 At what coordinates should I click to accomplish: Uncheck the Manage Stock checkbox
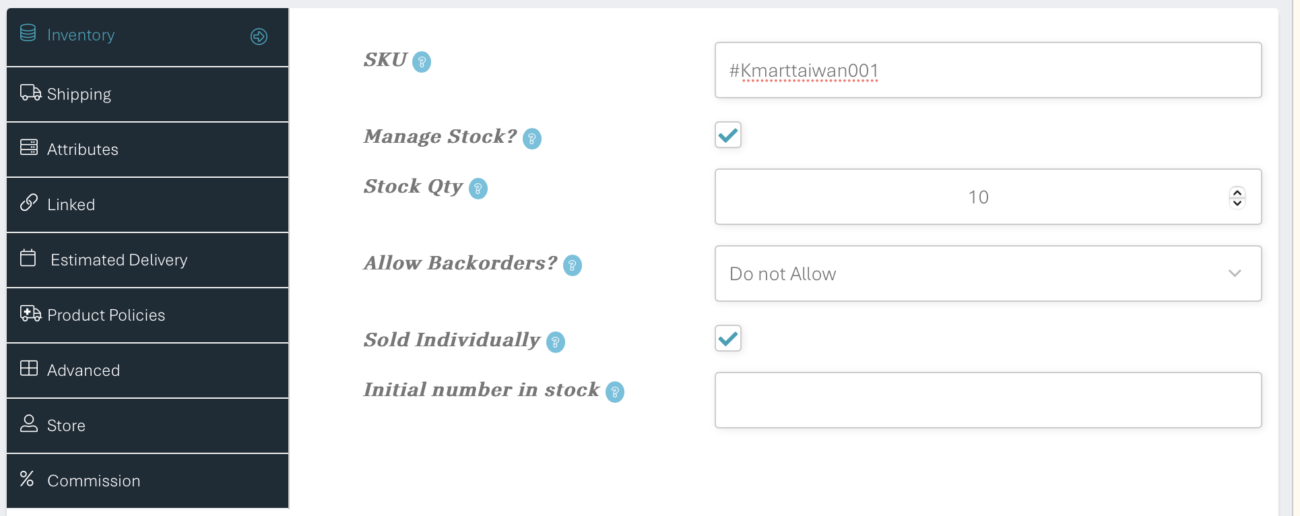(728, 135)
